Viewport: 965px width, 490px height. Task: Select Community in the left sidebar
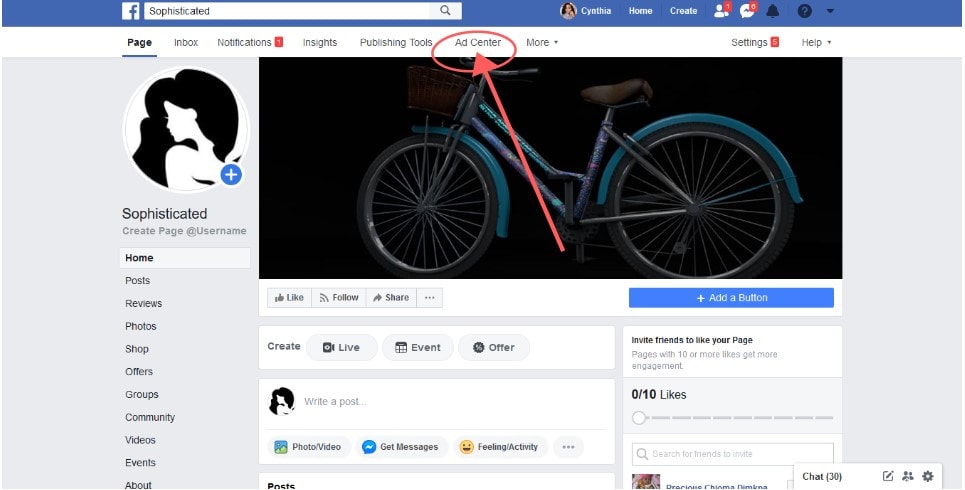click(x=150, y=417)
